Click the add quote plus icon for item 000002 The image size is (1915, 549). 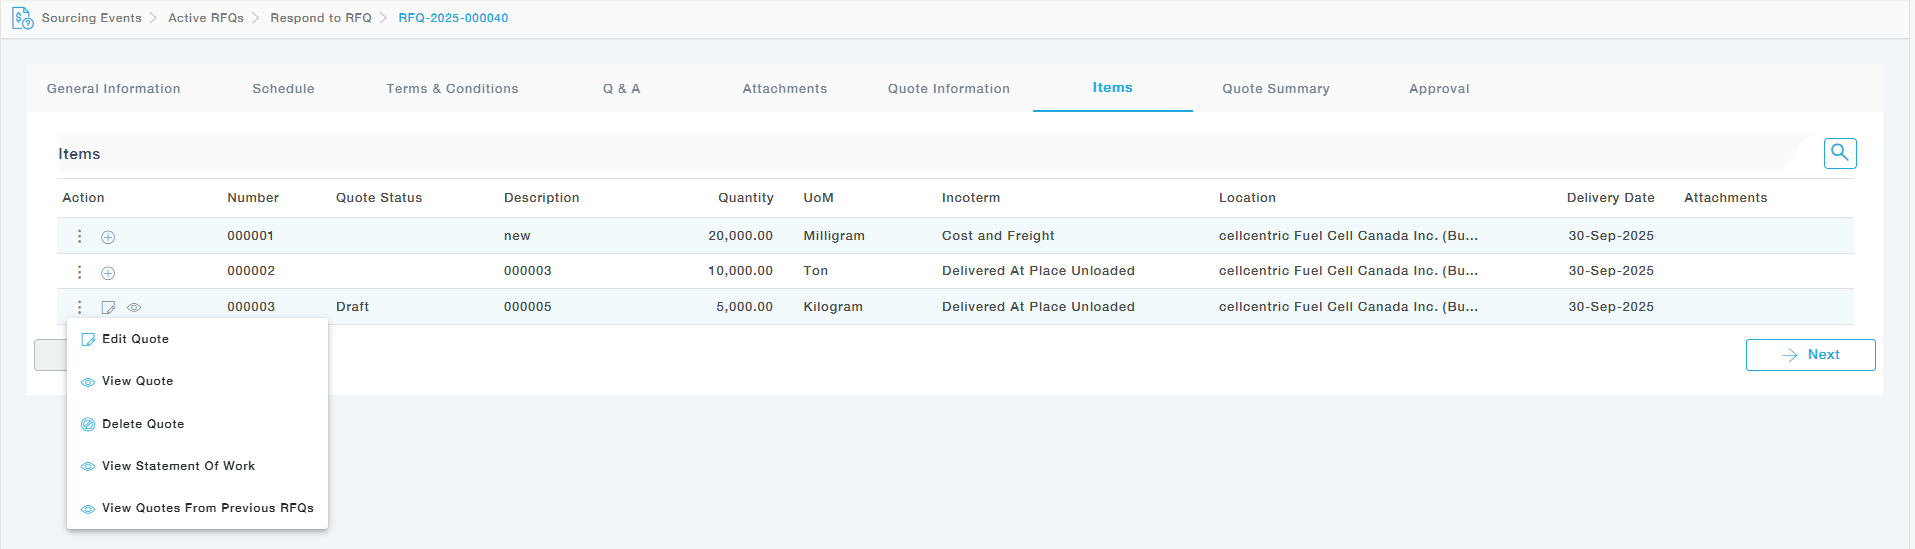(x=108, y=273)
